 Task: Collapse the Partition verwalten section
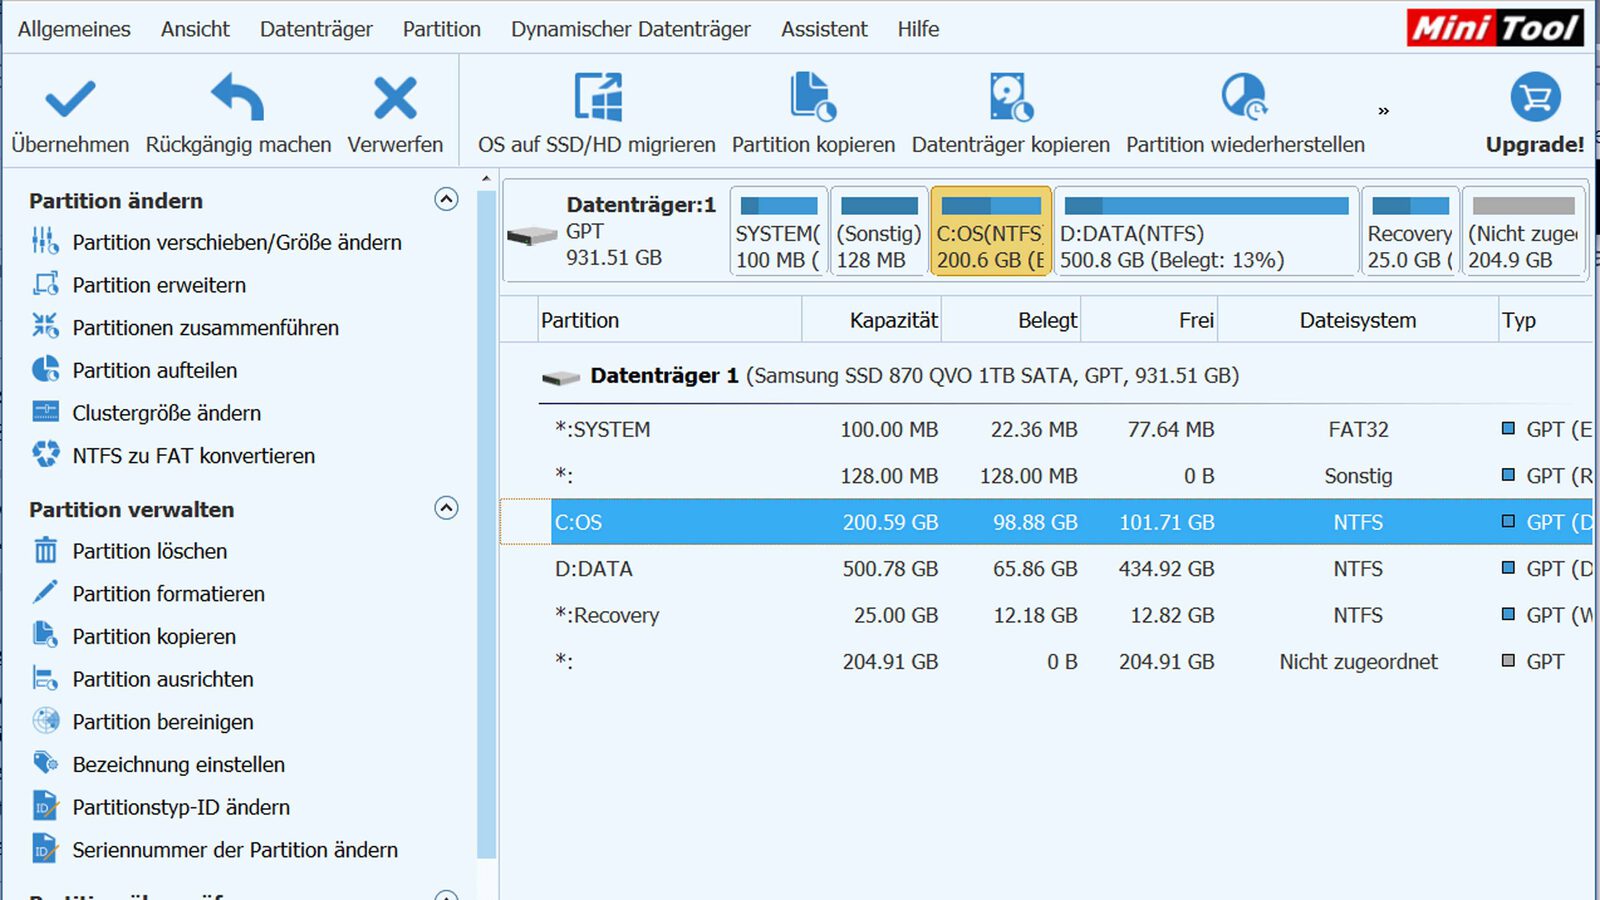click(x=446, y=508)
